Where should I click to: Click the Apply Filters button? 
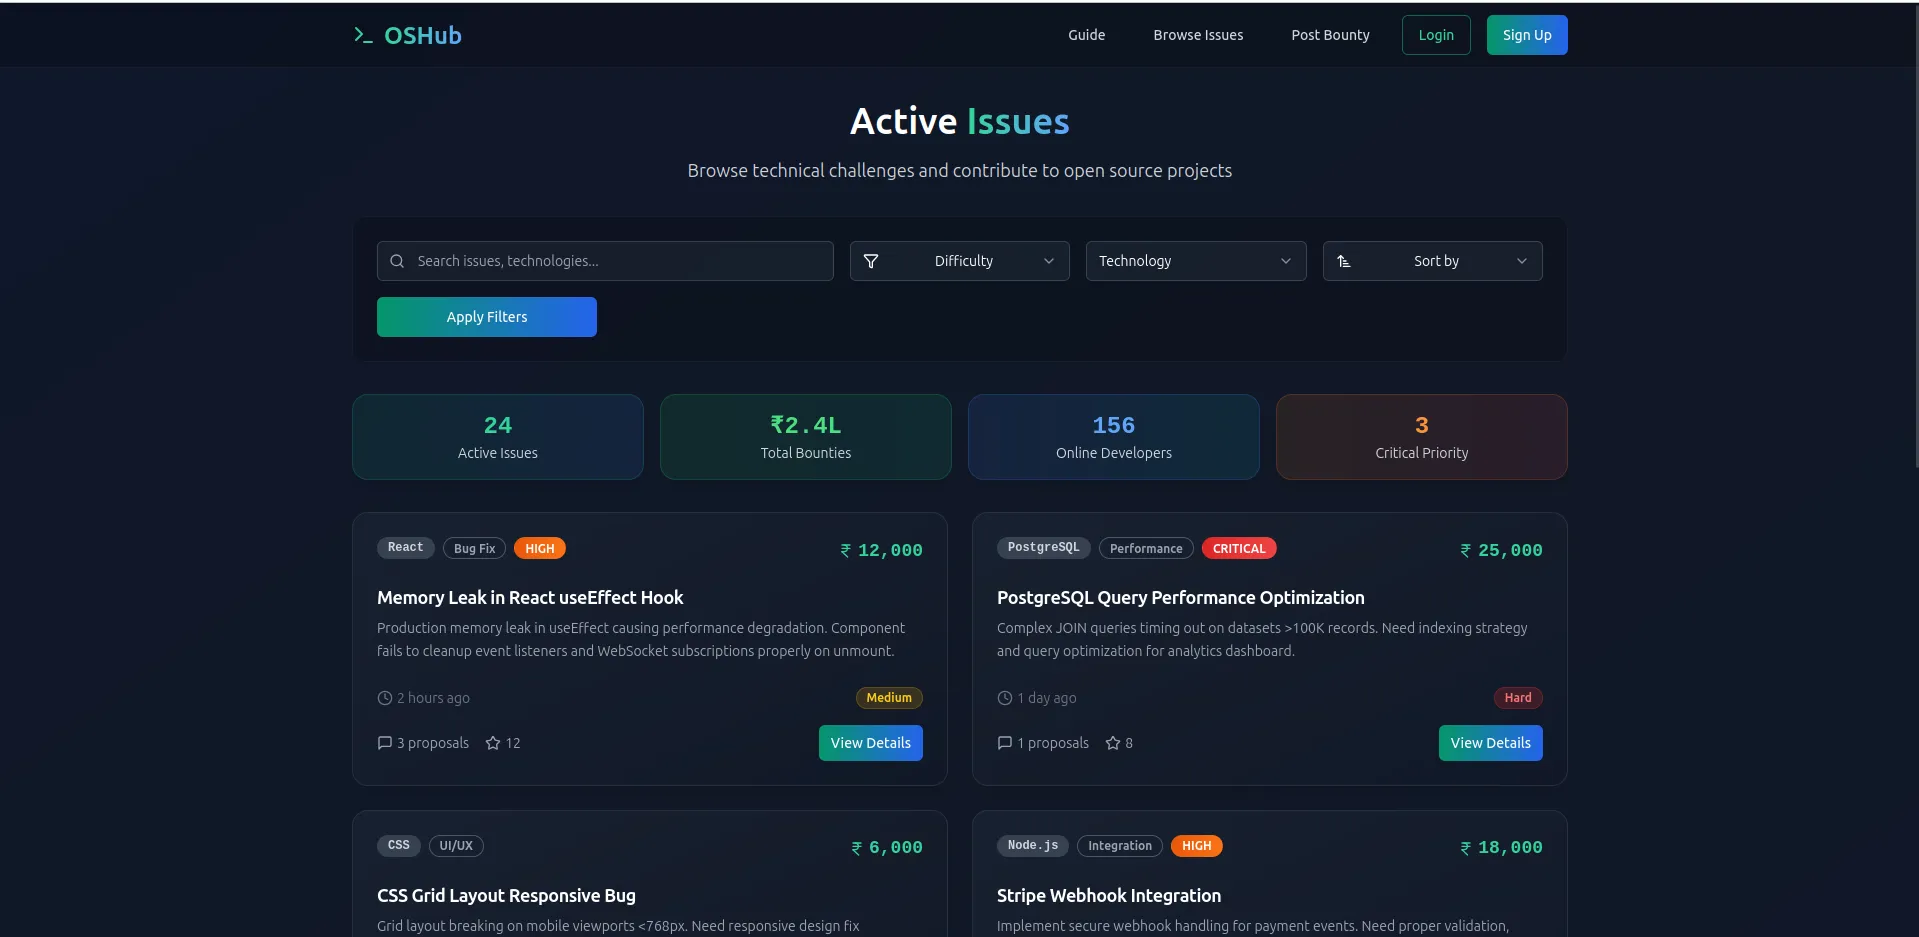pos(486,316)
